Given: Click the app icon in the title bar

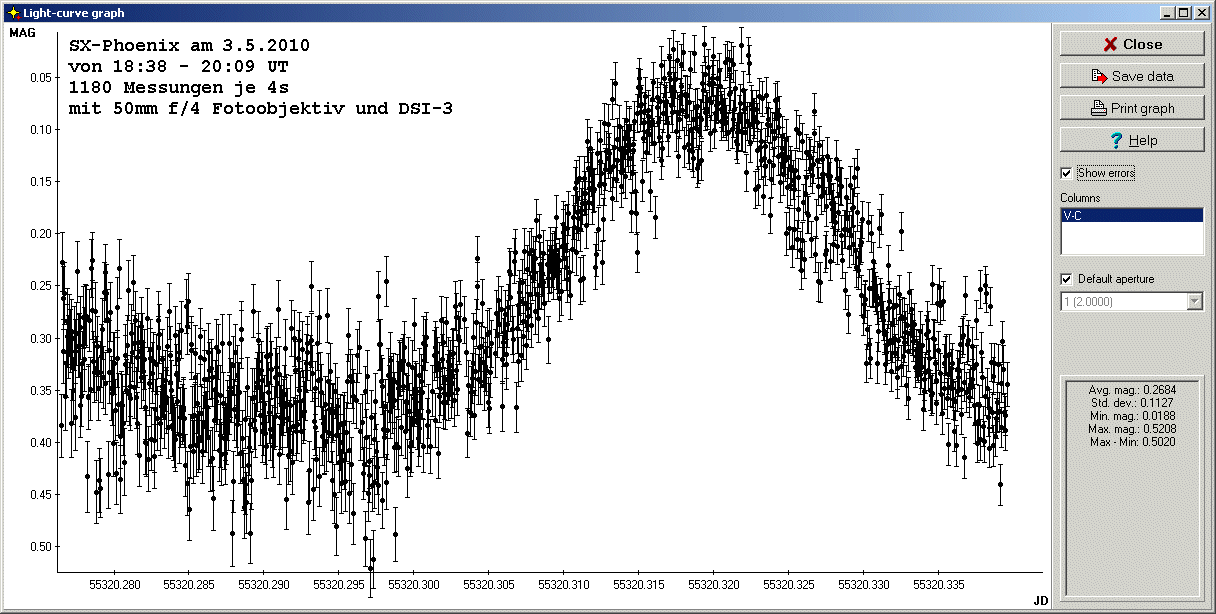Looking at the screenshot, I should tap(12, 12).
